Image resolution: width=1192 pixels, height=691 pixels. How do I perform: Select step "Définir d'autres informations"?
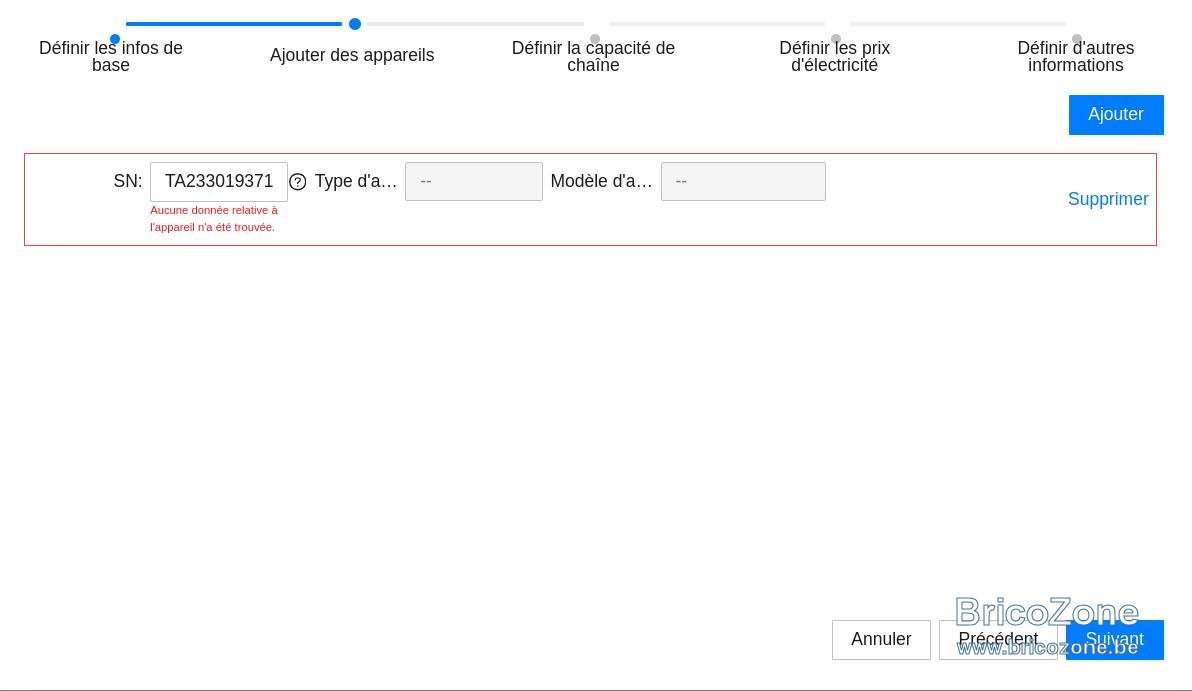click(x=1075, y=56)
